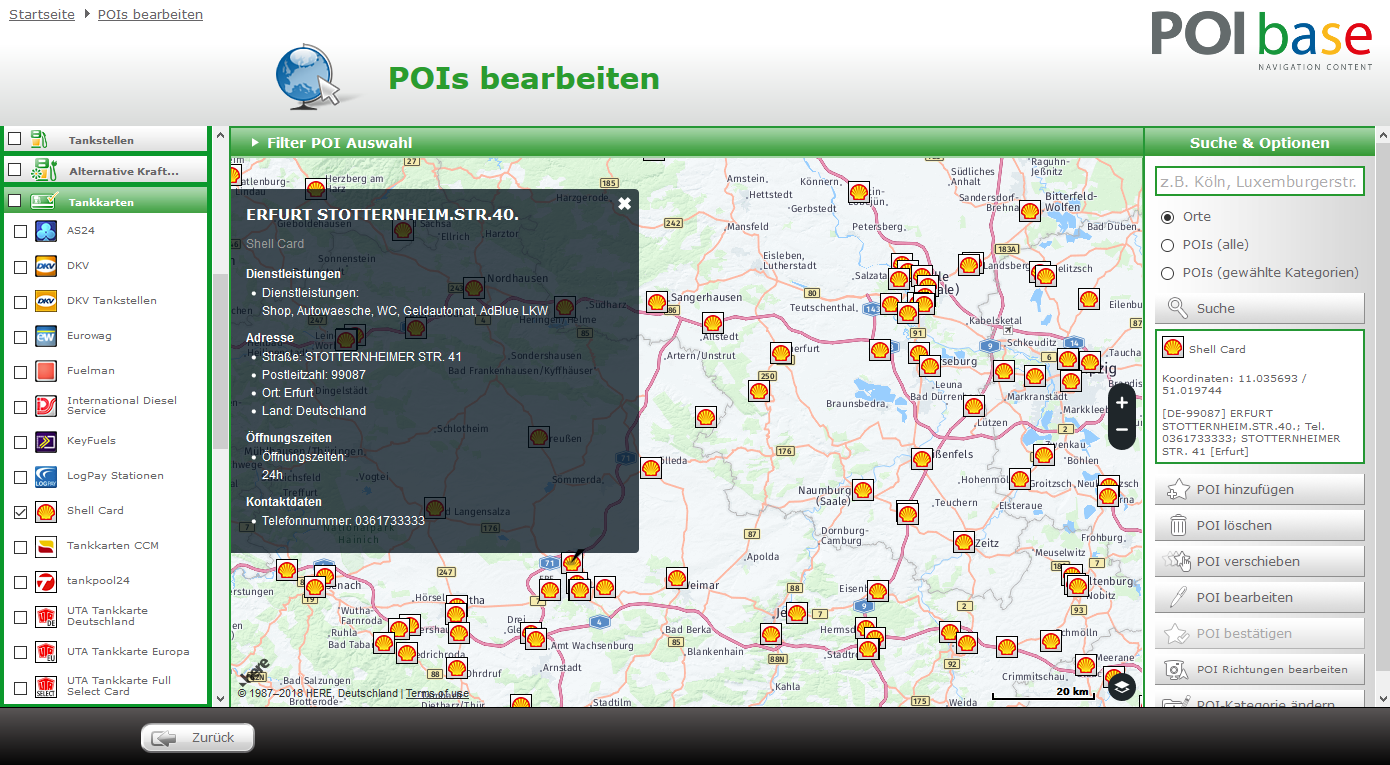The width and height of the screenshot is (1390, 765).
Task: Click the POI base logo
Action: [x=1261, y=40]
